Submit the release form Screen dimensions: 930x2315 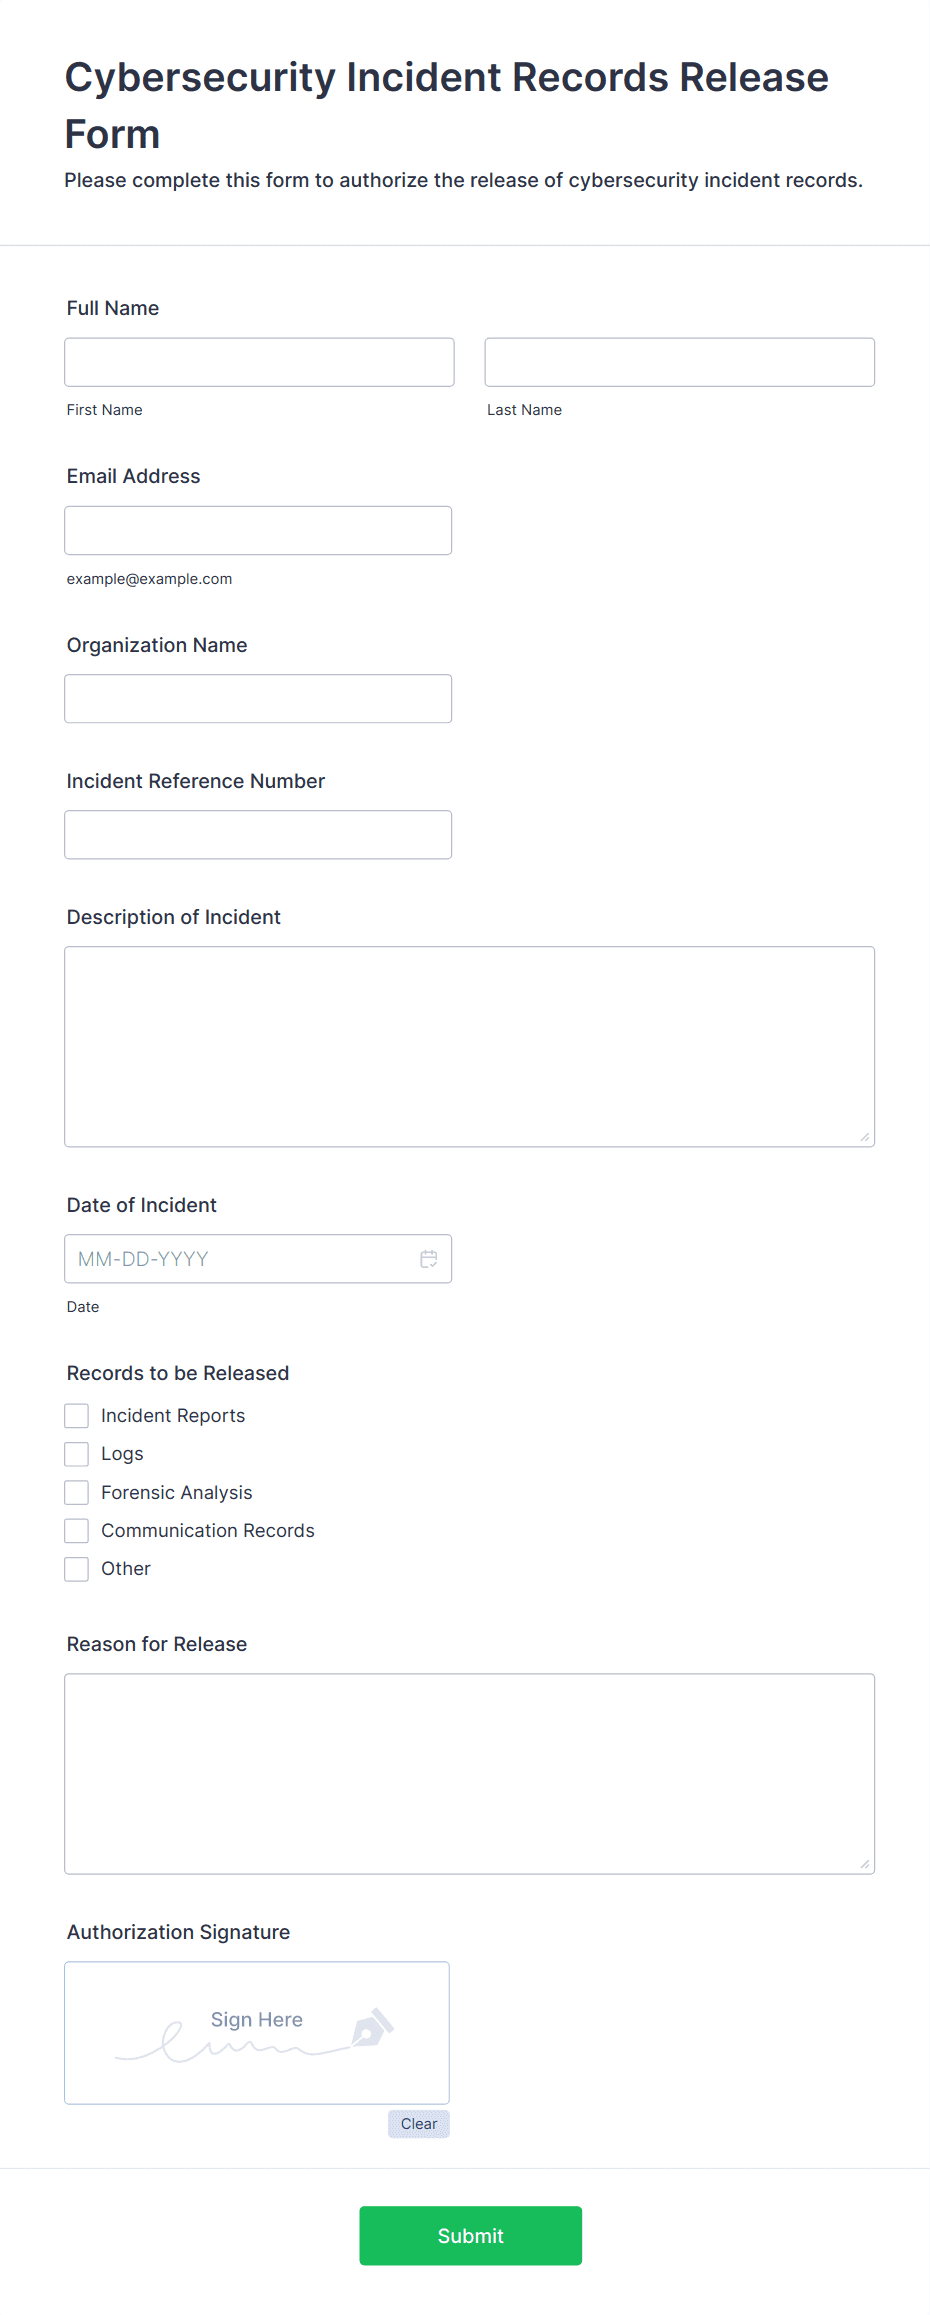(x=471, y=2236)
